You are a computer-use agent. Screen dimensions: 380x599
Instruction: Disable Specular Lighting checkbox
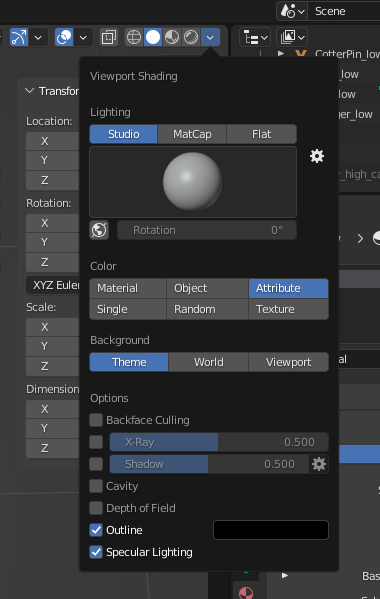coord(96,552)
